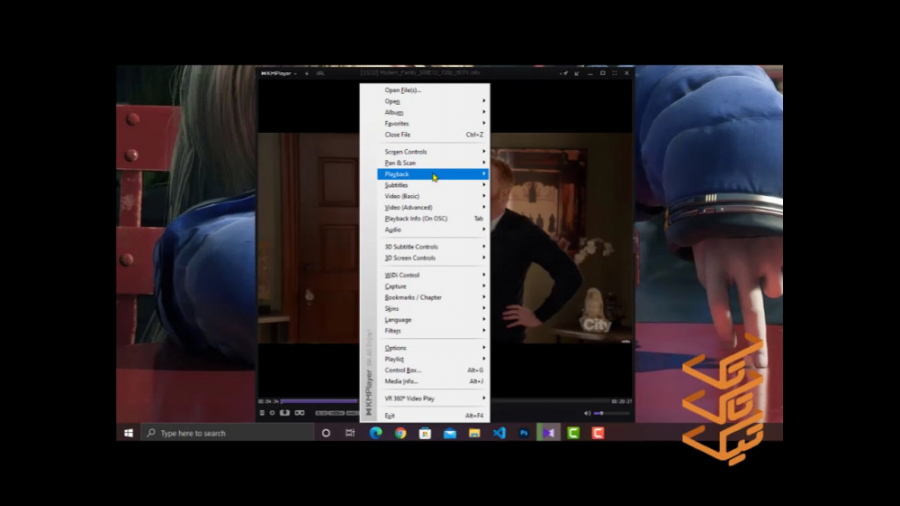Open the 3D Screen Controls submenu
The width and height of the screenshot is (900, 506).
(x=433, y=258)
